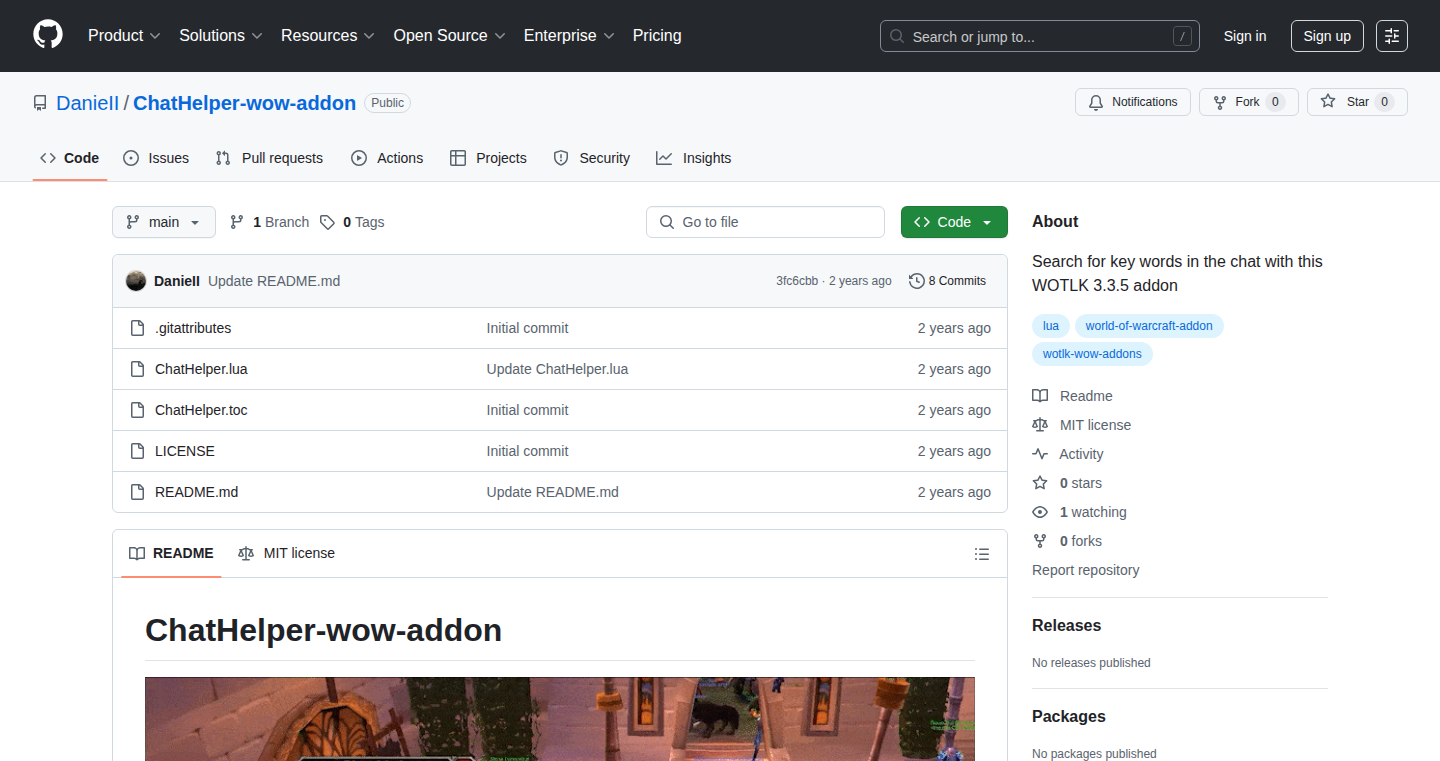View 0 stars stargazers link
Viewport: 1440px width, 761px height.
coord(1067,483)
